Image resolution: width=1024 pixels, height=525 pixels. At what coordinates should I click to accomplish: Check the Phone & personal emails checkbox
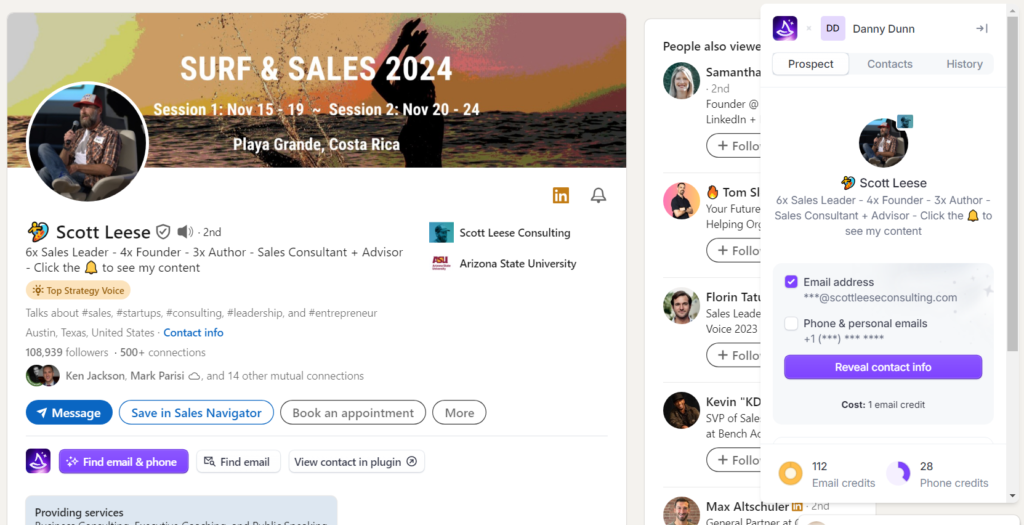(791, 323)
